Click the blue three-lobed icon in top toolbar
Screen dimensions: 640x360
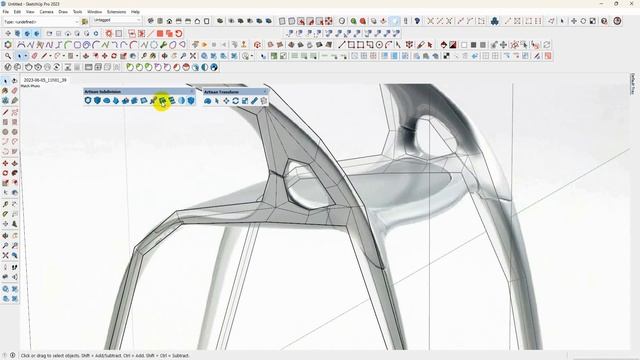tap(495, 21)
